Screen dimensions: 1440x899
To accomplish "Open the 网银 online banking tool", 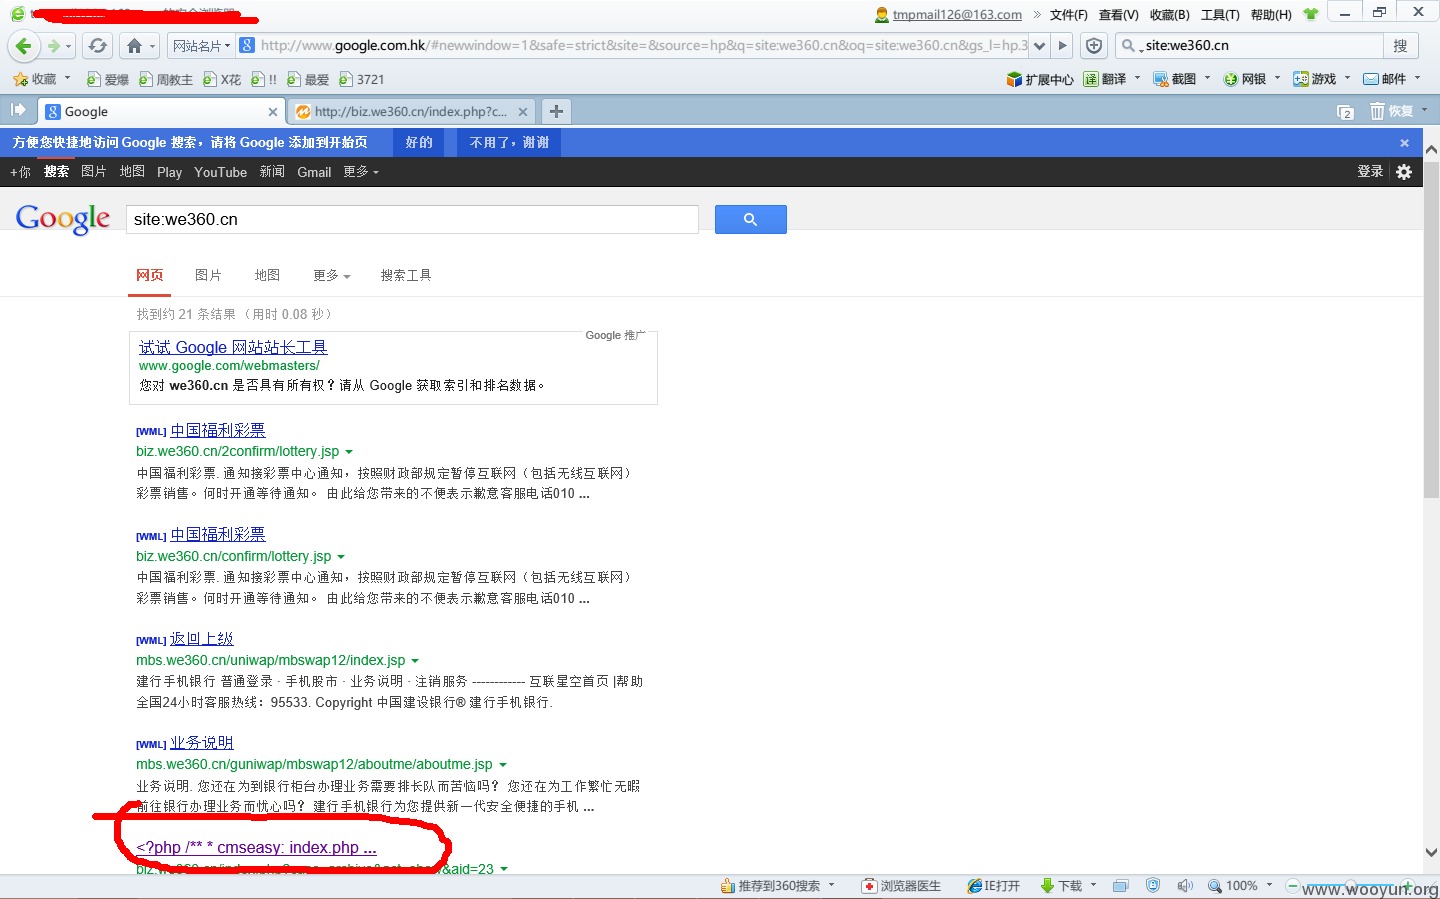I will [x=1245, y=79].
